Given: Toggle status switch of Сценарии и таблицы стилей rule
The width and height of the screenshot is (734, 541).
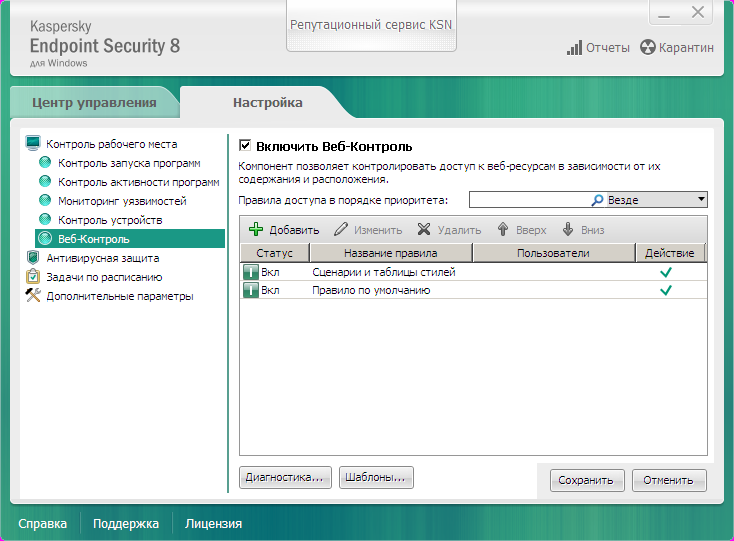Looking at the screenshot, I should (251, 272).
